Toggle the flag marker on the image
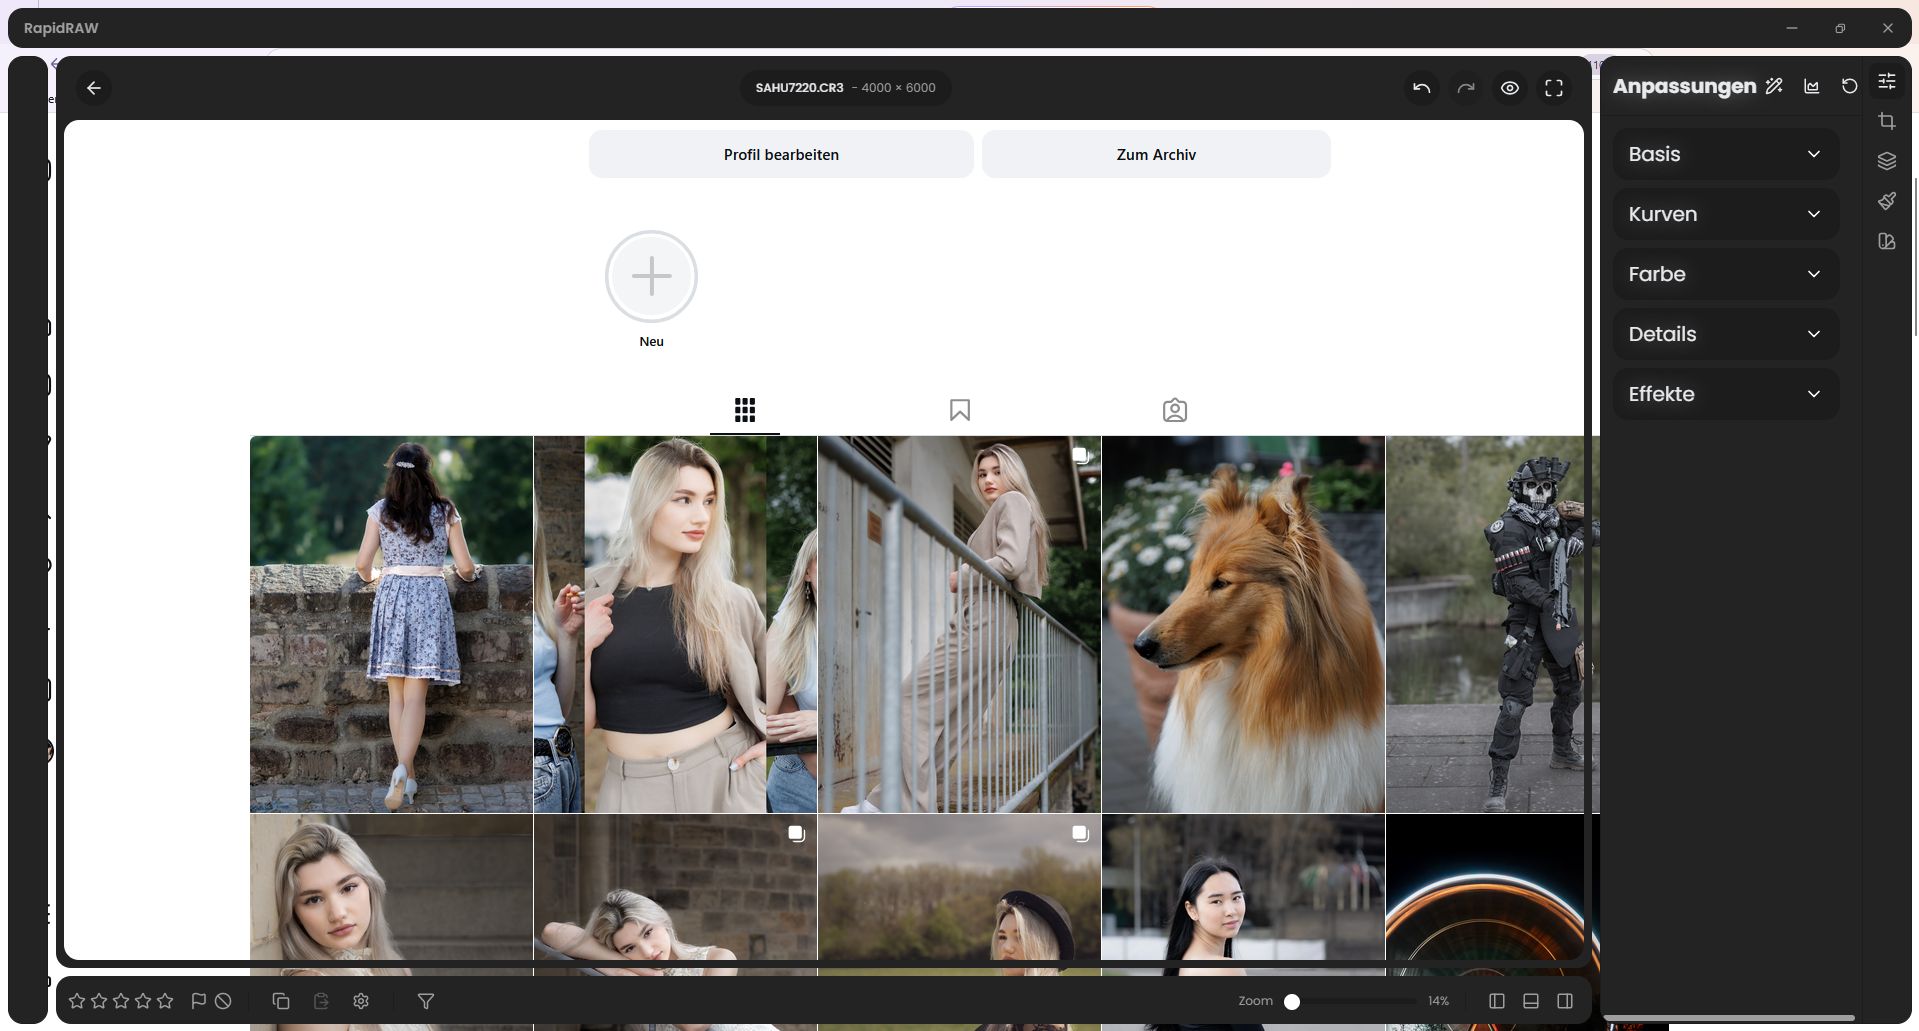 tap(198, 1001)
